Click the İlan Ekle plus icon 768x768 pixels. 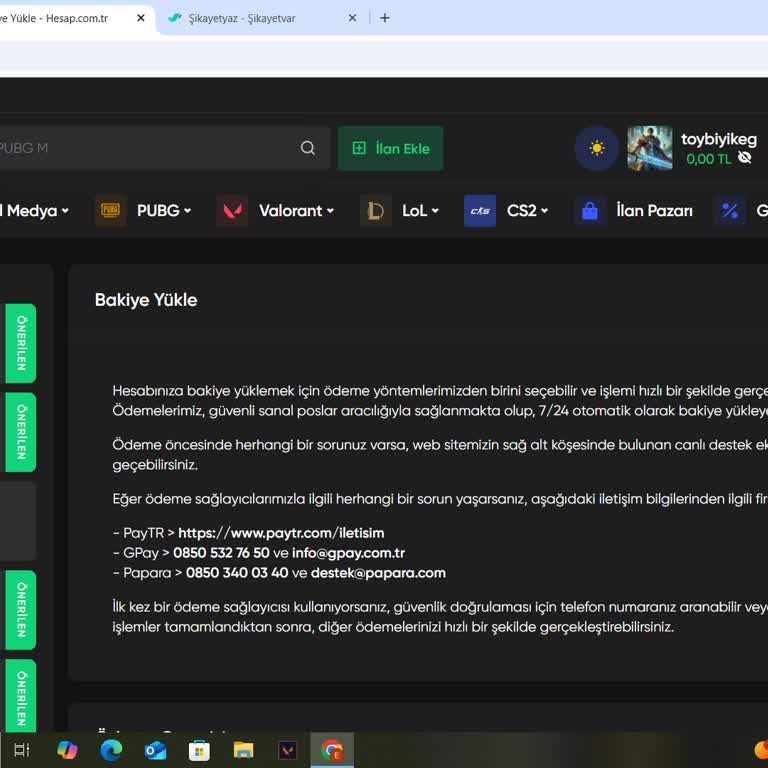pos(359,148)
